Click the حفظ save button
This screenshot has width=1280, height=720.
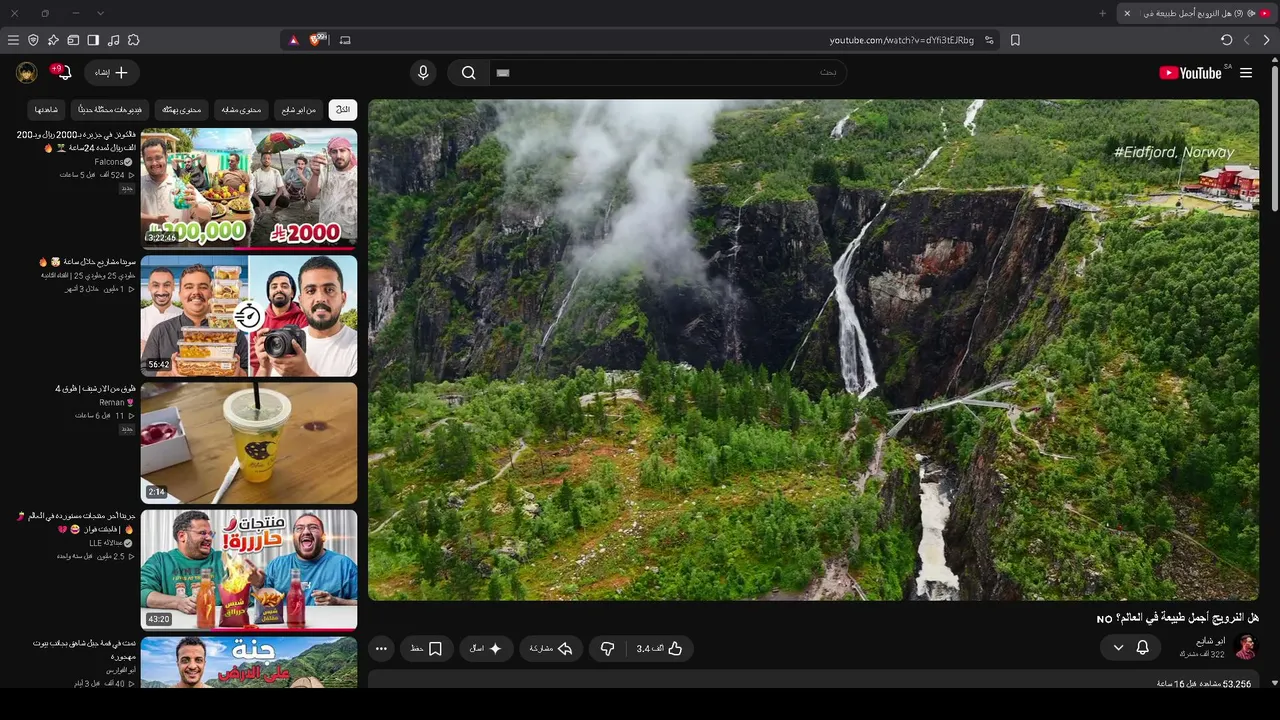click(427, 649)
